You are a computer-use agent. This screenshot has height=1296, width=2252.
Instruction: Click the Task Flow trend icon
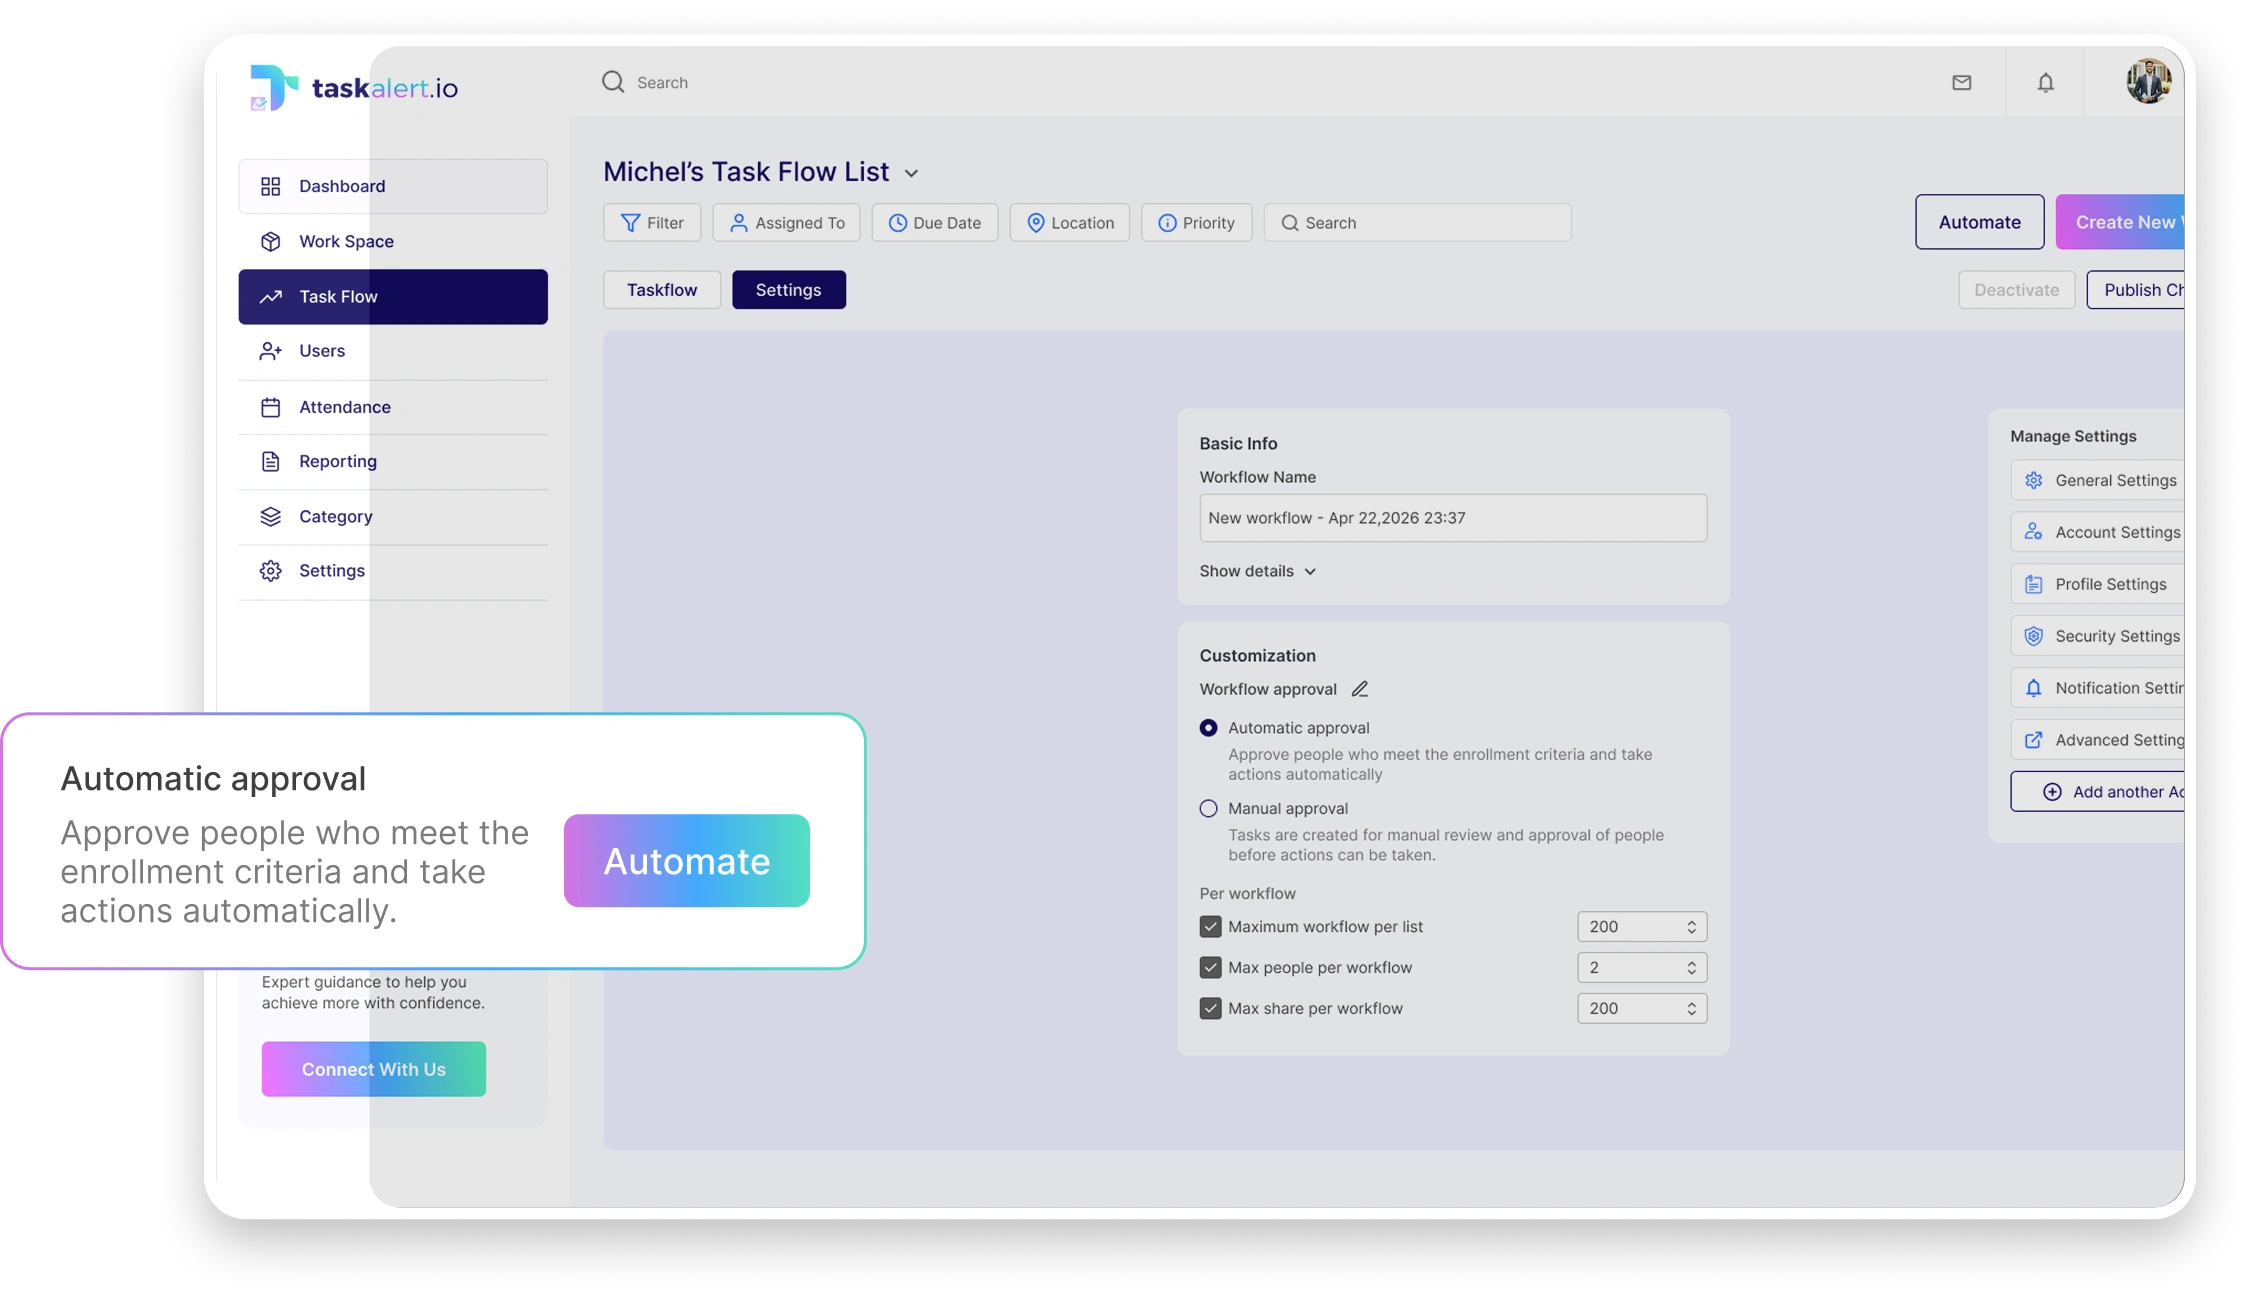(x=270, y=296)
